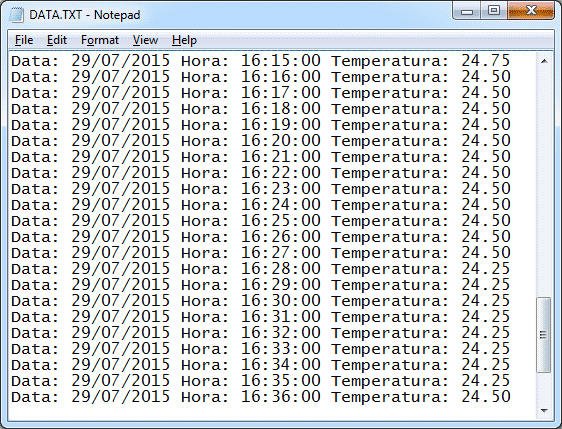
Task: Click the temperature value on the 16:36:00 line
Action: coord(486,397)
